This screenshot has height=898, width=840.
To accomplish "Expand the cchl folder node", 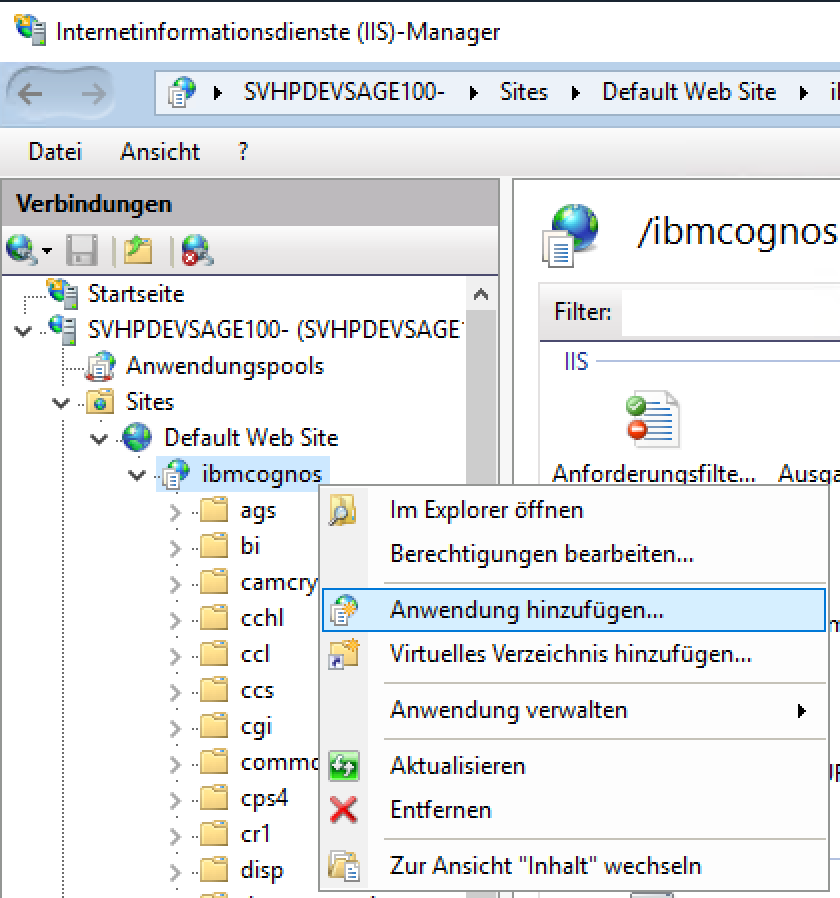I will point(175,619).
